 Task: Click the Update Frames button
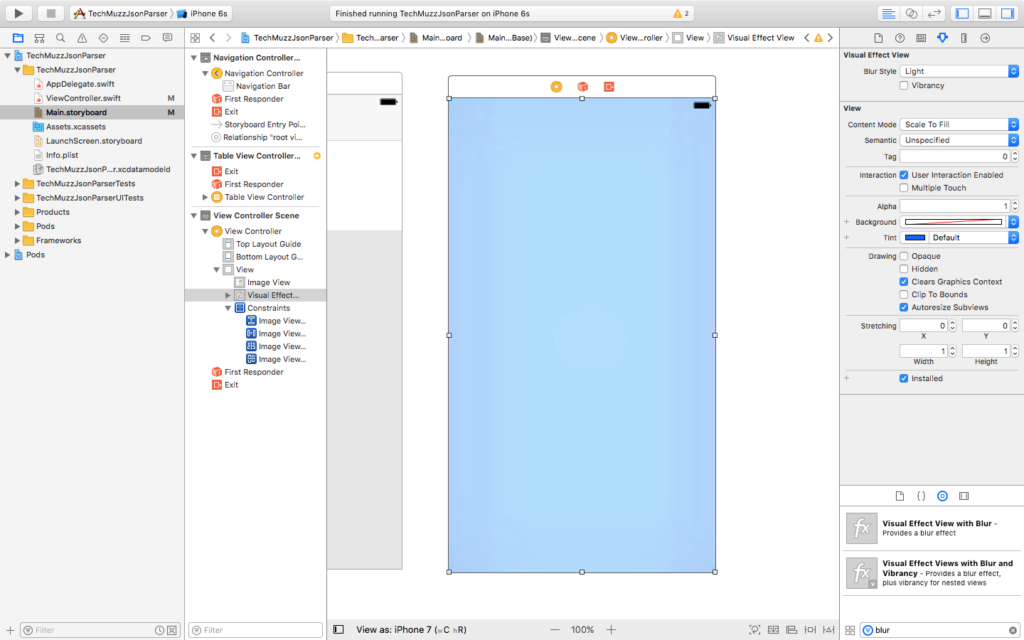point(754,630)
